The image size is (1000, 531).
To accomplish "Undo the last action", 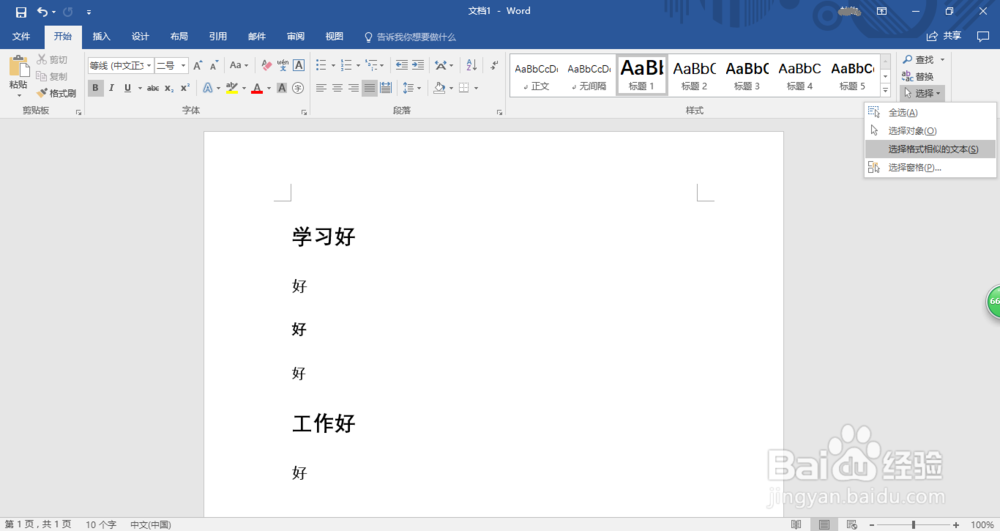I will (x=43, y=11).
